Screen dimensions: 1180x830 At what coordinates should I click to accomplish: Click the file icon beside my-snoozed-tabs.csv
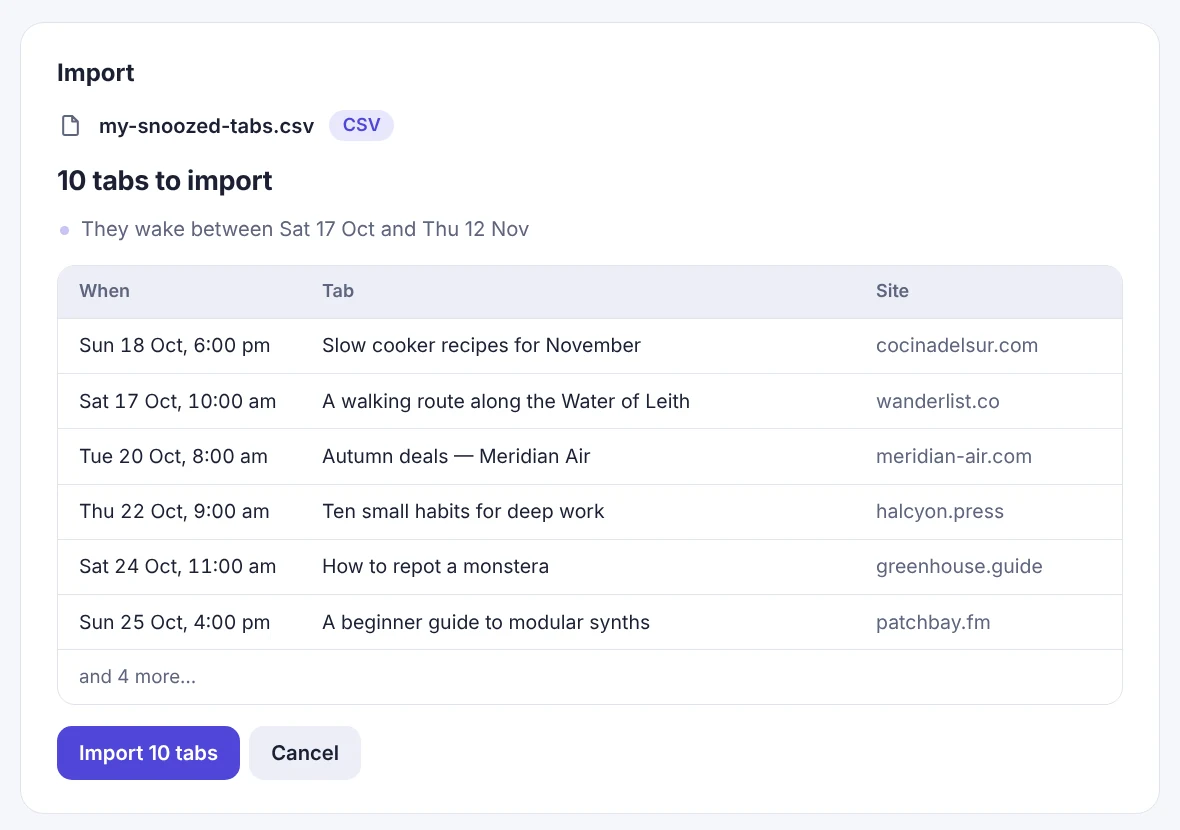[70, 125]
